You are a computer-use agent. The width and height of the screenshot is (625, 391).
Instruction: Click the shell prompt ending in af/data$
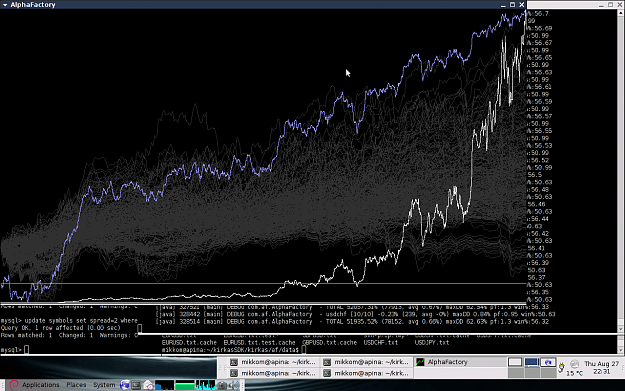pyautogui.click(x=230, y=350)
